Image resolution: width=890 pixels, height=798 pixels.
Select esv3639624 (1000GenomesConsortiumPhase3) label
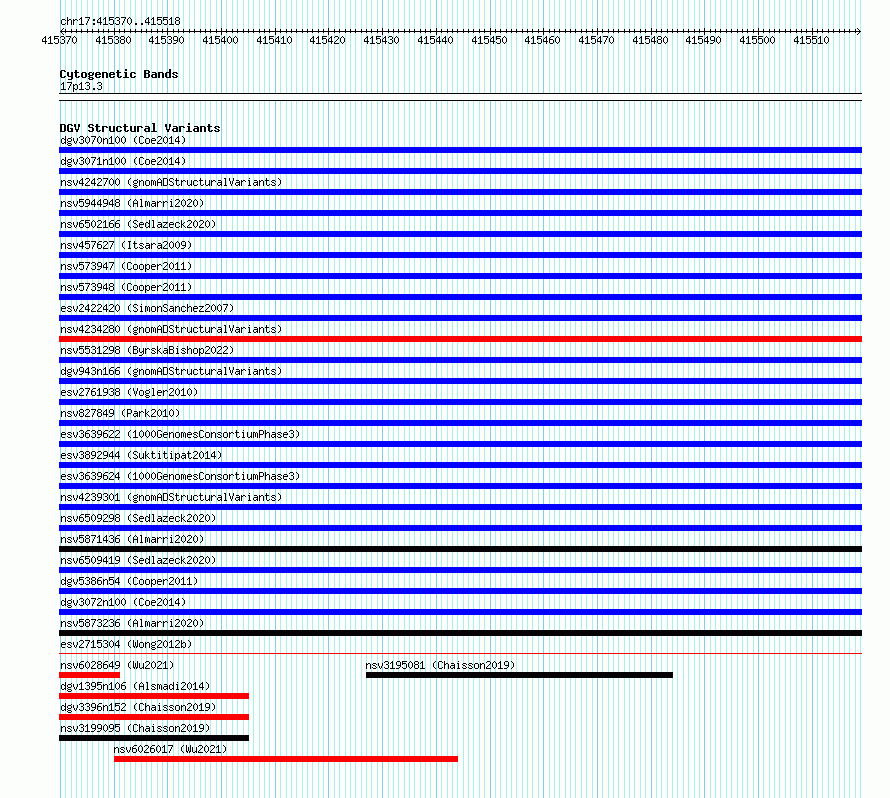coord(180,476)
